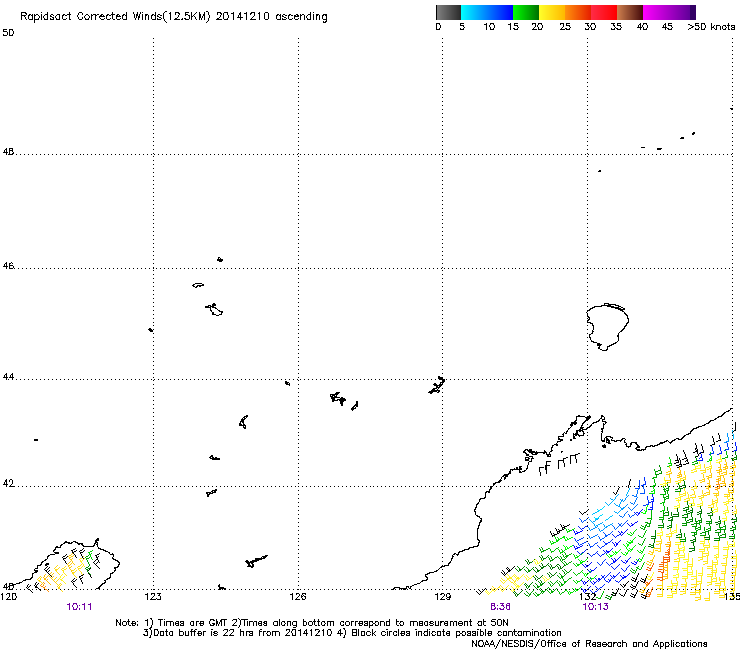Select the latitude 42 axis label
740x650 pixels.
[8, 483]
